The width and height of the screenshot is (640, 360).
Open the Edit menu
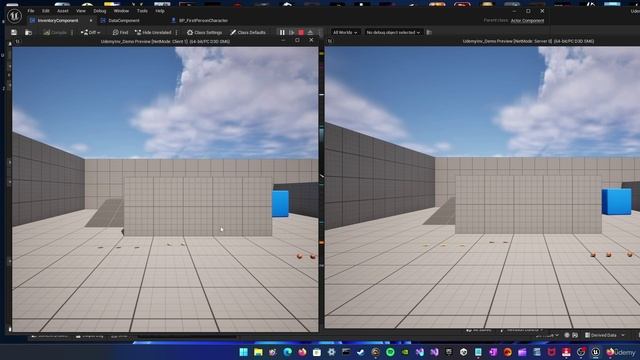pyautogui.click(x=46, y=11)
